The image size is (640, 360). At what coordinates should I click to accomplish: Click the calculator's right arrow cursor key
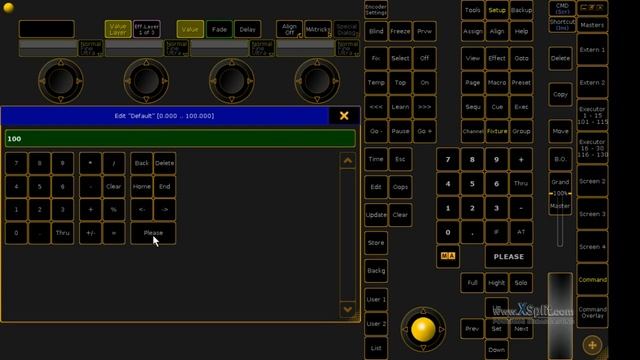click(164, 209)
